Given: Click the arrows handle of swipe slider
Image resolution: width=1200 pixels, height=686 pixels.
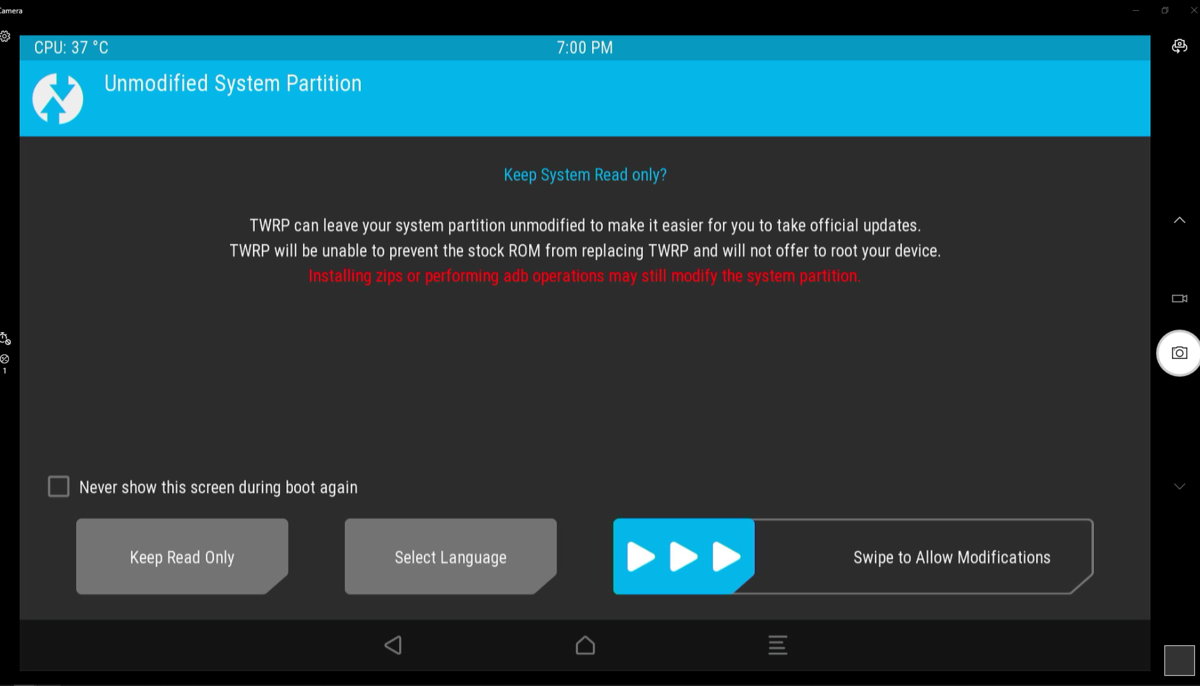Looking at the screenshot, I should 684,557.
